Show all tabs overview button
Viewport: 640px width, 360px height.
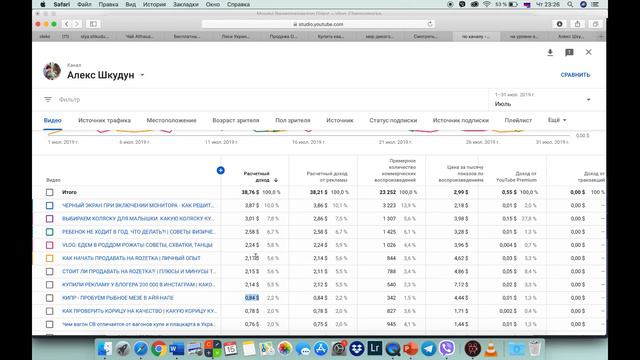[595, 24]
